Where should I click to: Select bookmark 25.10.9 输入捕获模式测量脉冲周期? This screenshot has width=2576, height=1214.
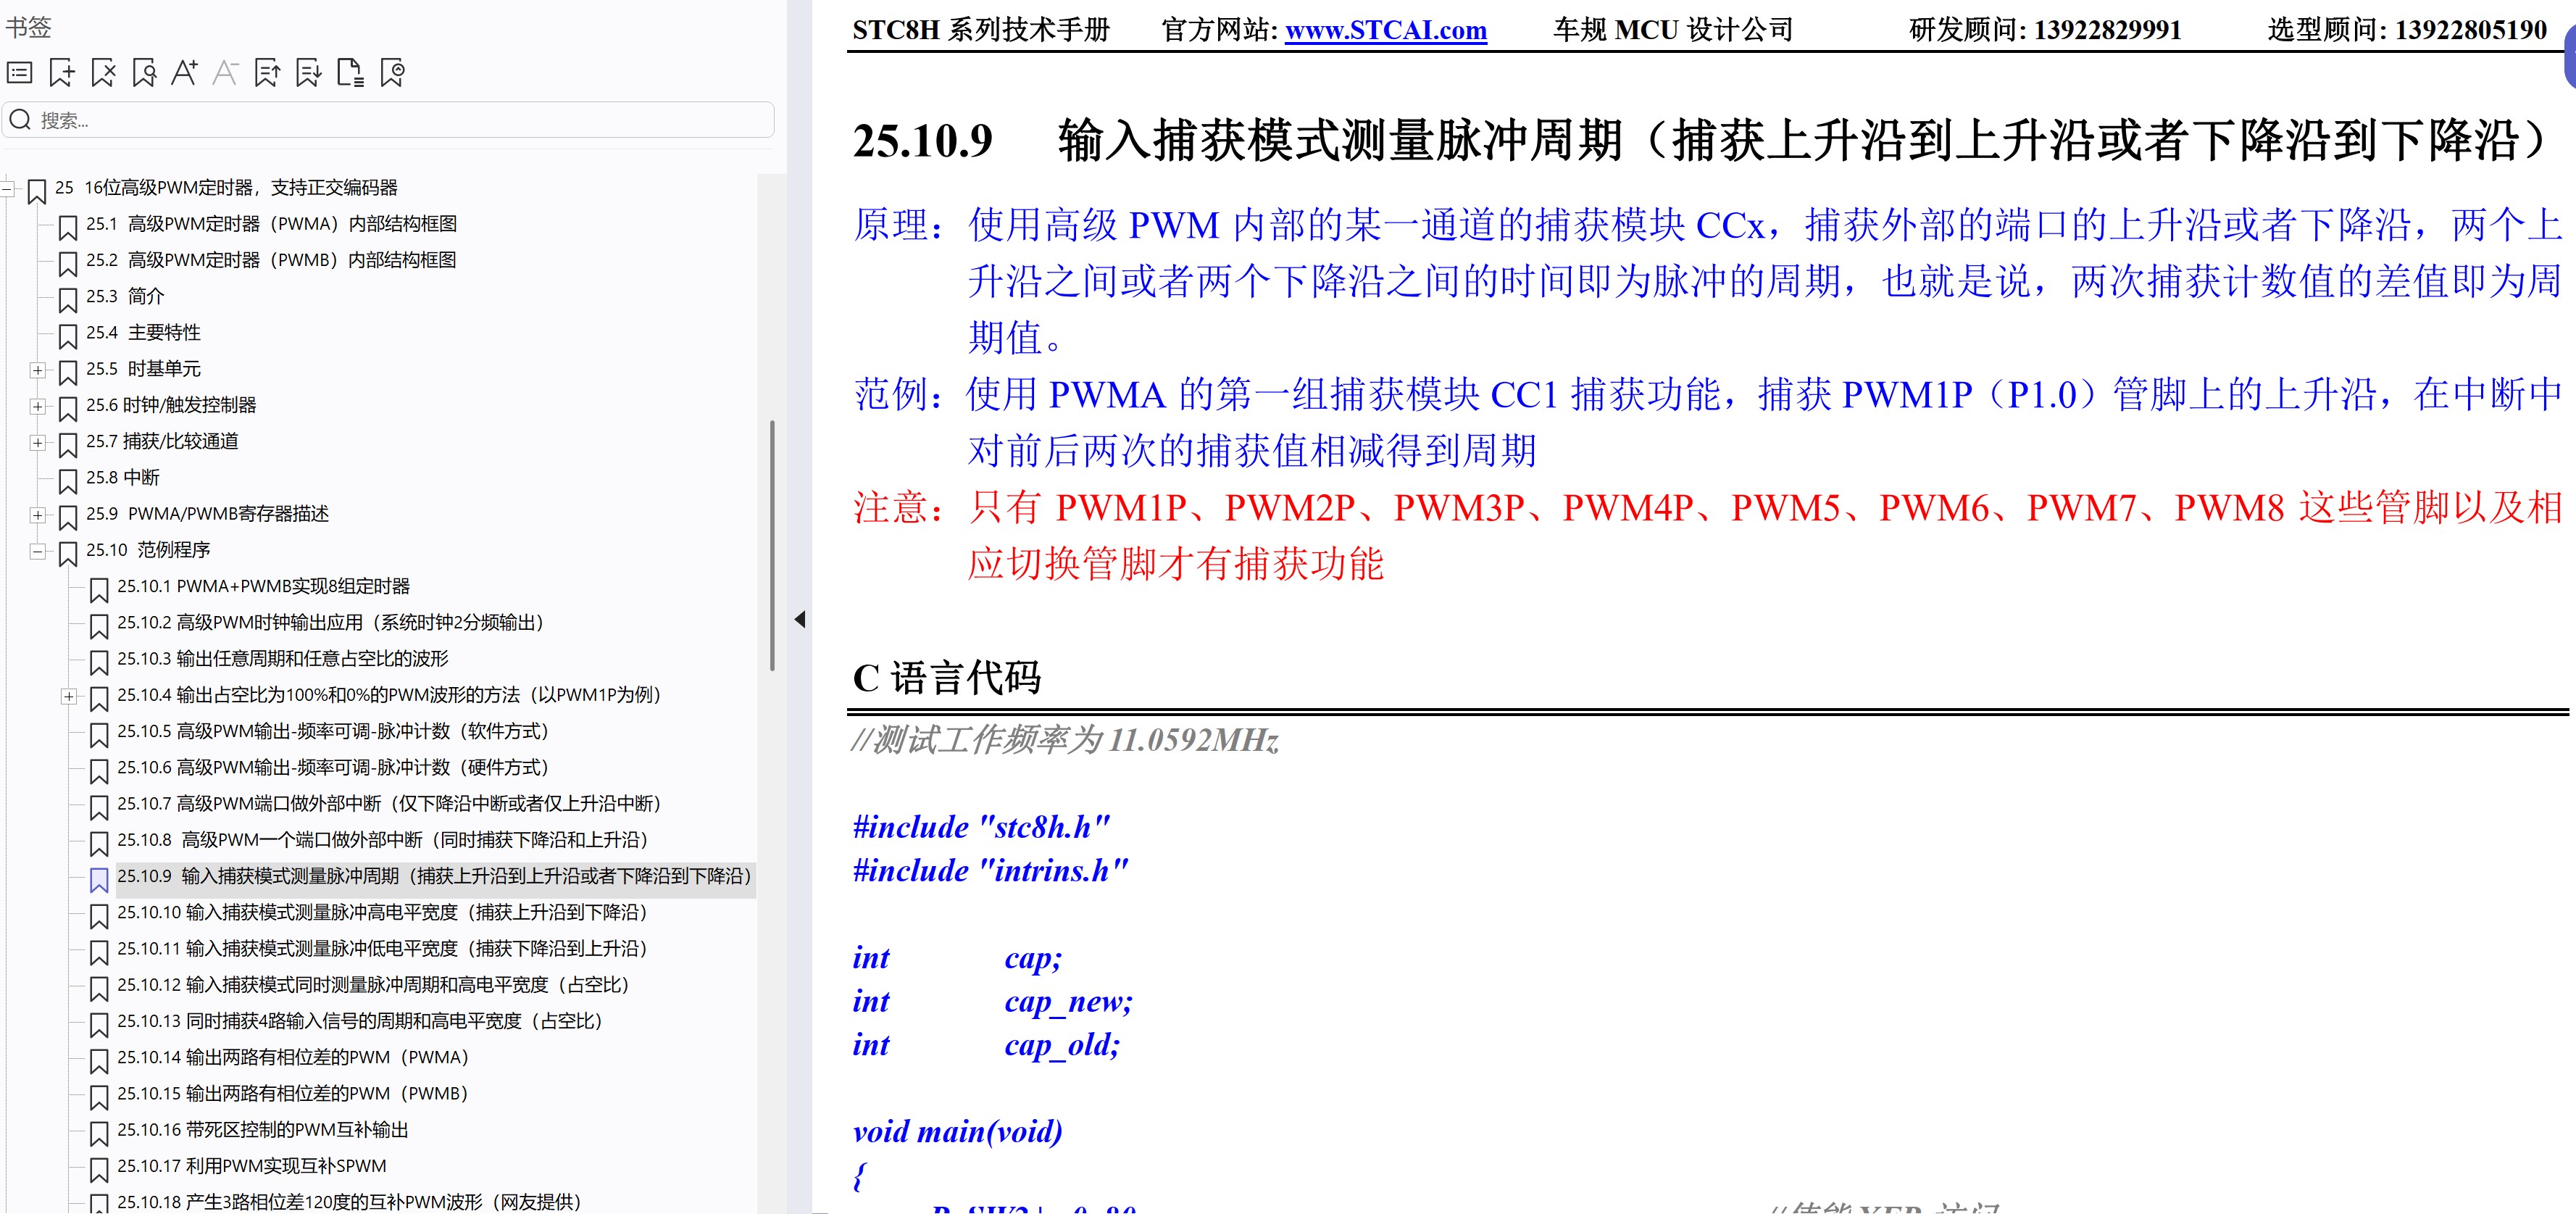coord(435,876)
